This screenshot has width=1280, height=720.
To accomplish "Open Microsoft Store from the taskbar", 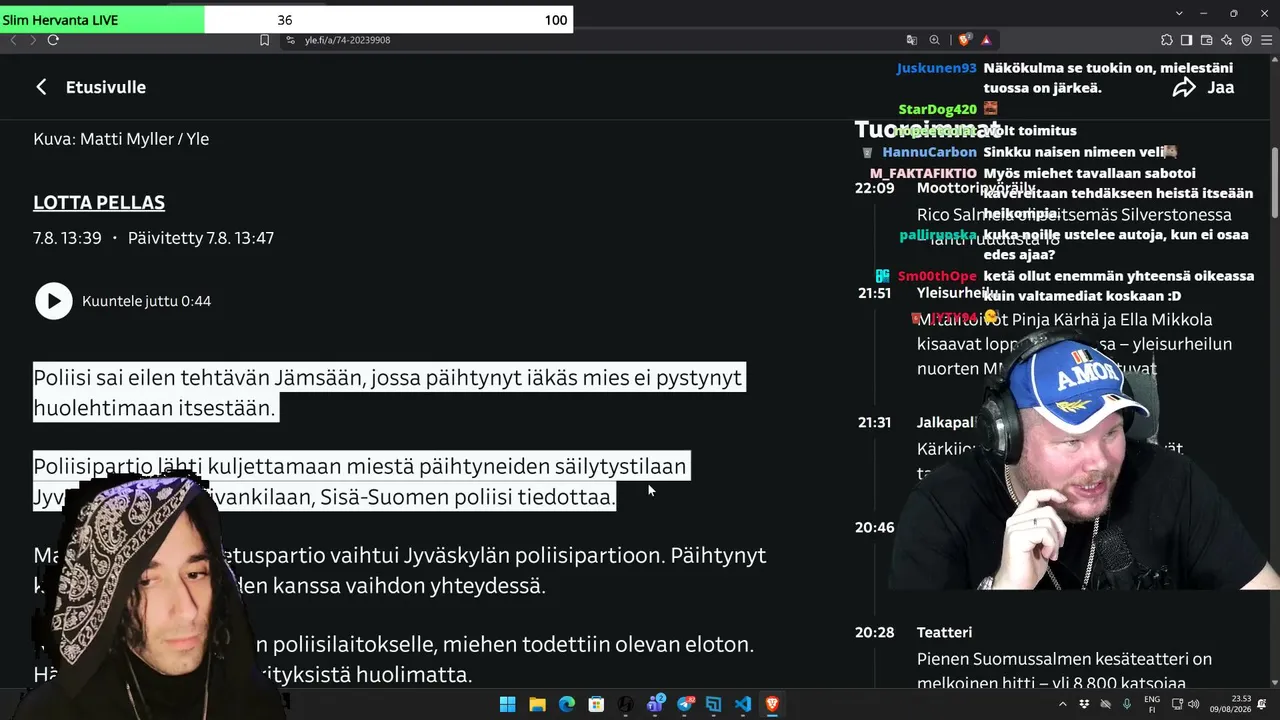I will tap(596, 704).
